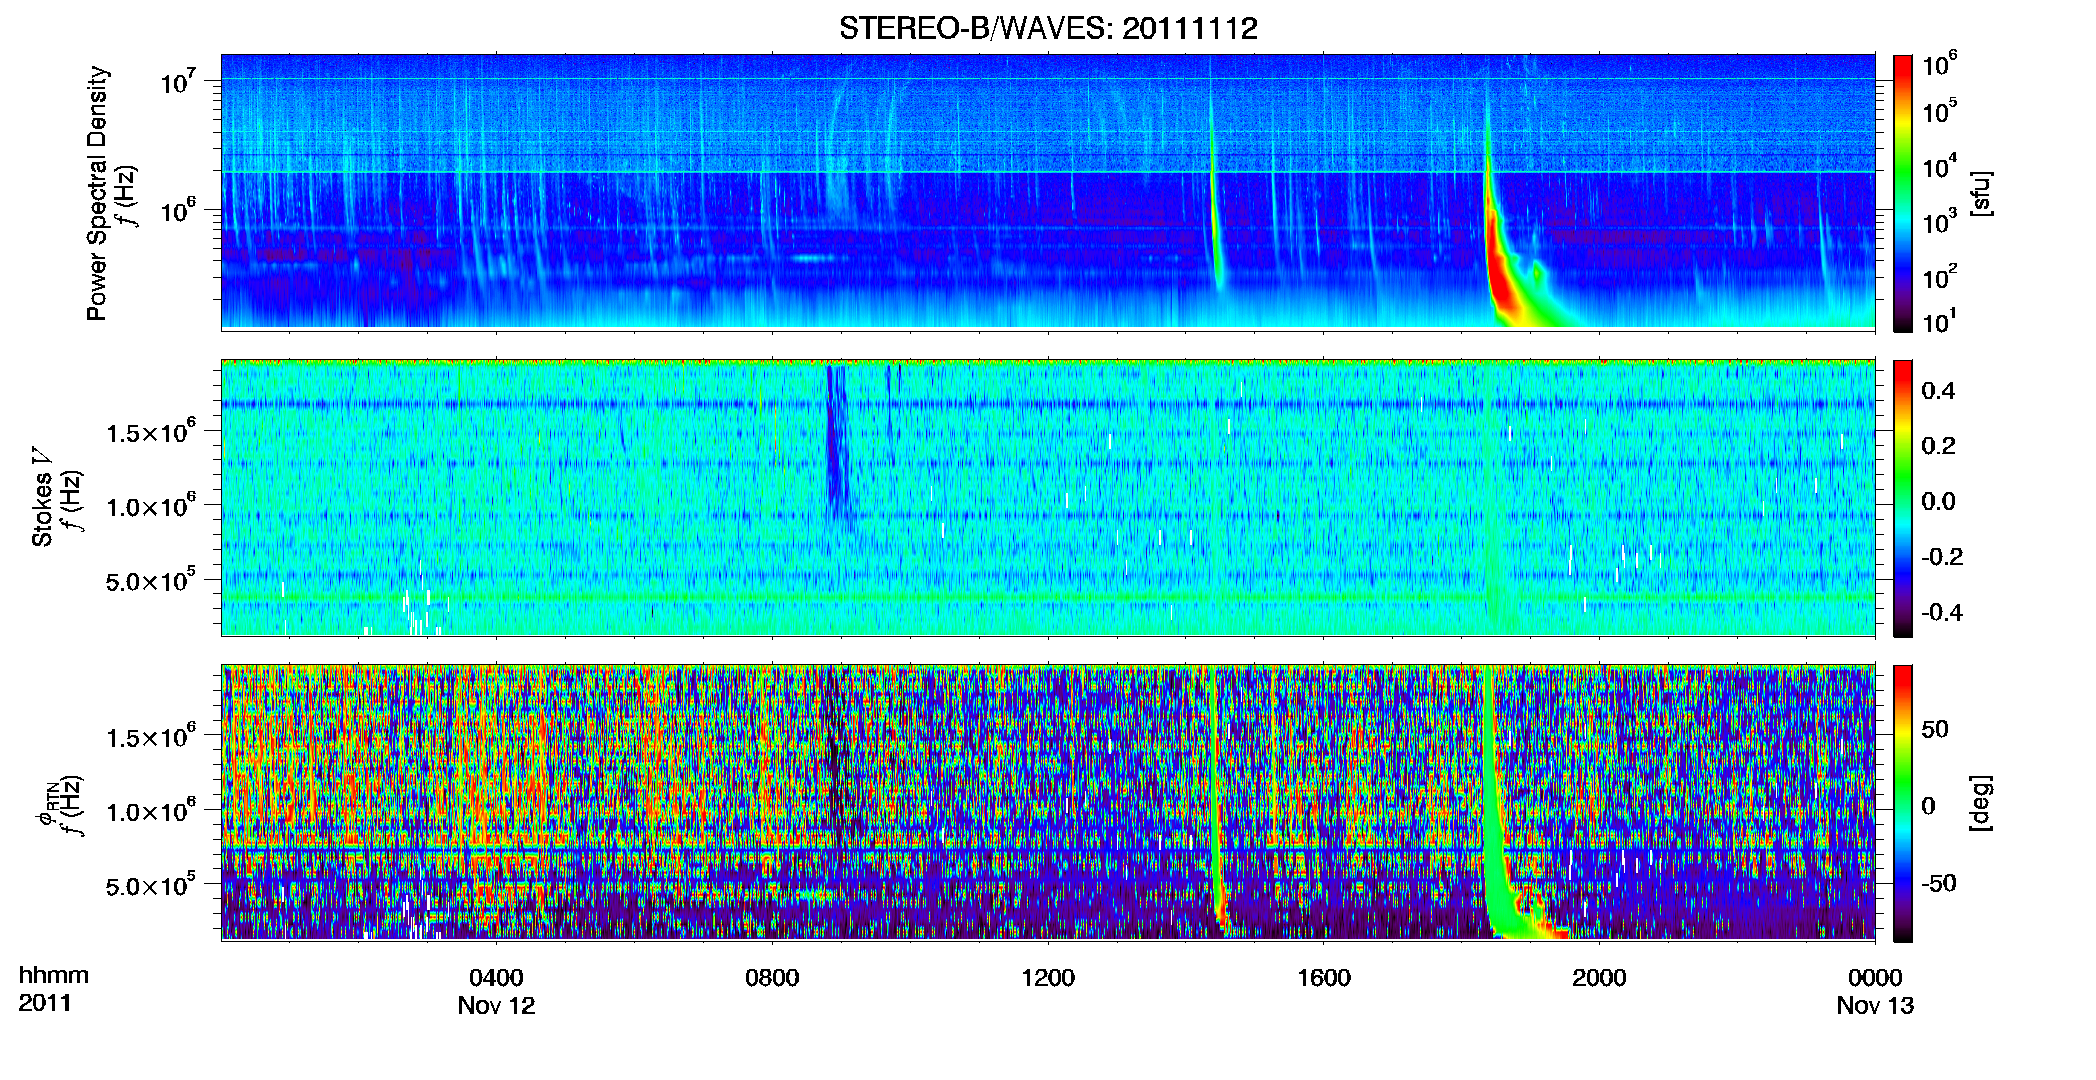
Task: Click the 10^2 value on the sfu colorbar
Action: coord(1940,276)
